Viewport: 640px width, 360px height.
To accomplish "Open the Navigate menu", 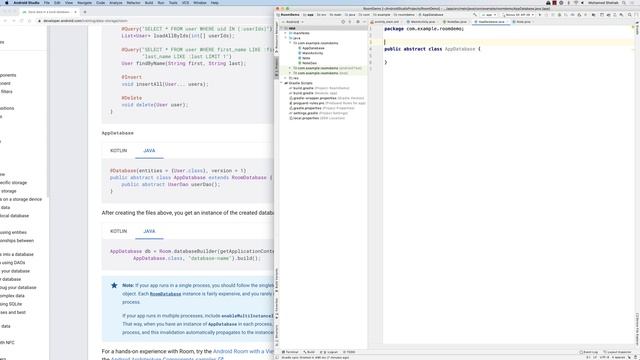I will pyautogui.click(x=84, y=2).
